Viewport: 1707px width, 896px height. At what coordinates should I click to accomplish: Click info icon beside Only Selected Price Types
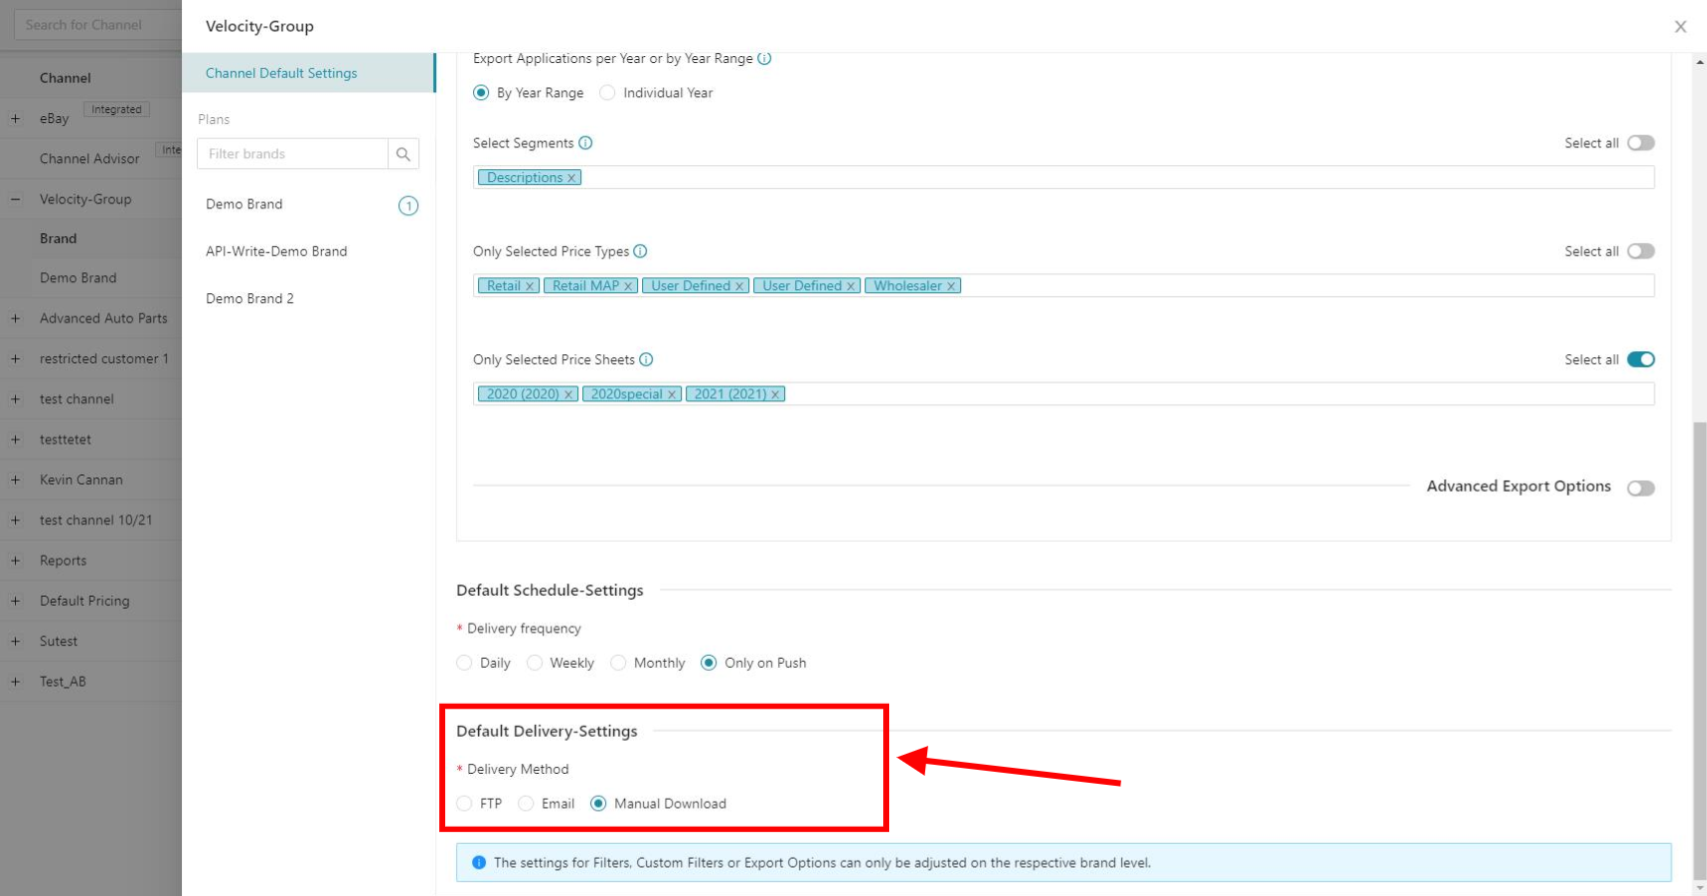click(x=641, y=251)
